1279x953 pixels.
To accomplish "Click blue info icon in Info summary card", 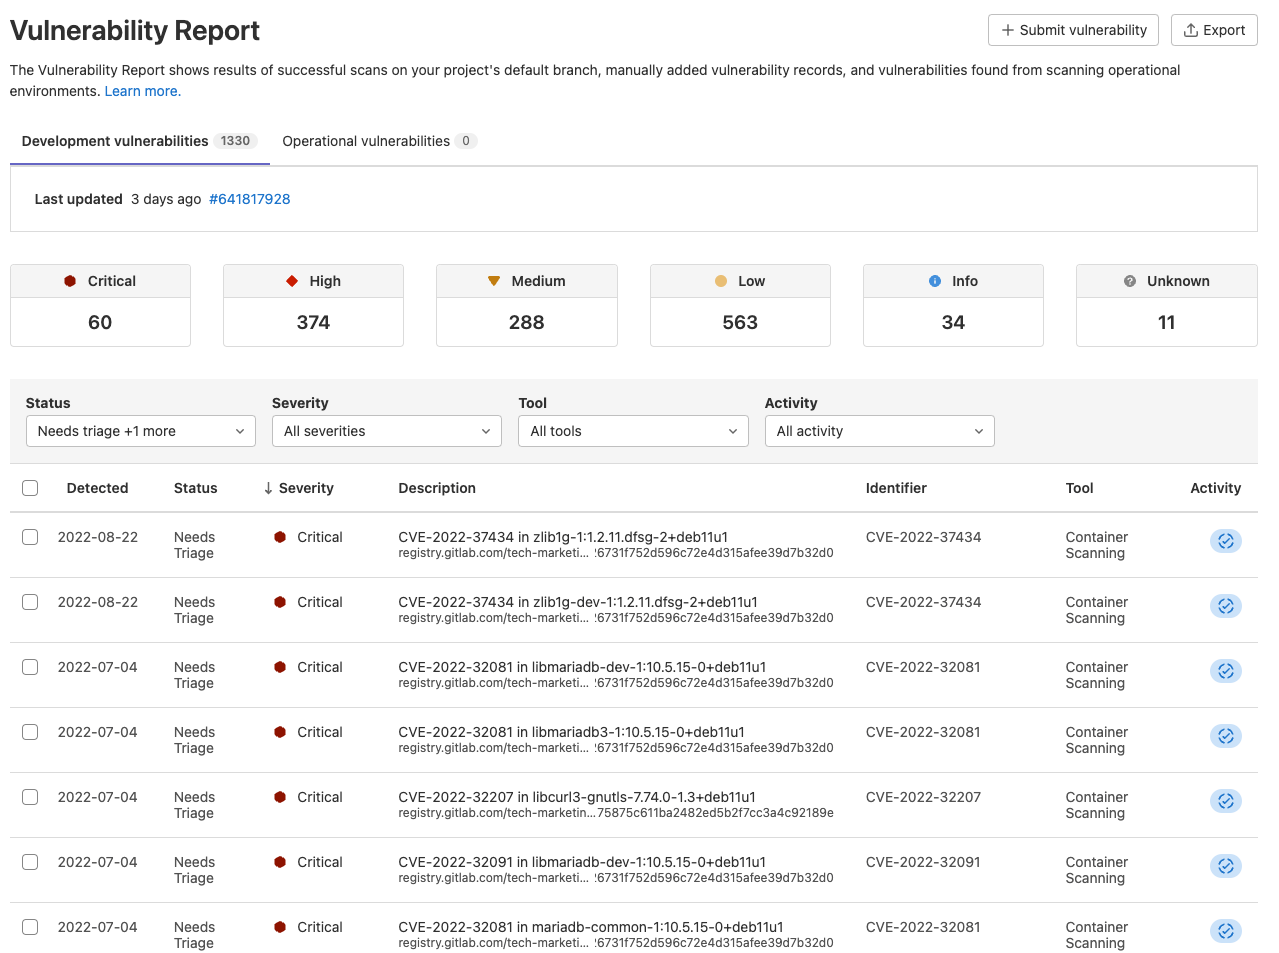I will point(935,281).
